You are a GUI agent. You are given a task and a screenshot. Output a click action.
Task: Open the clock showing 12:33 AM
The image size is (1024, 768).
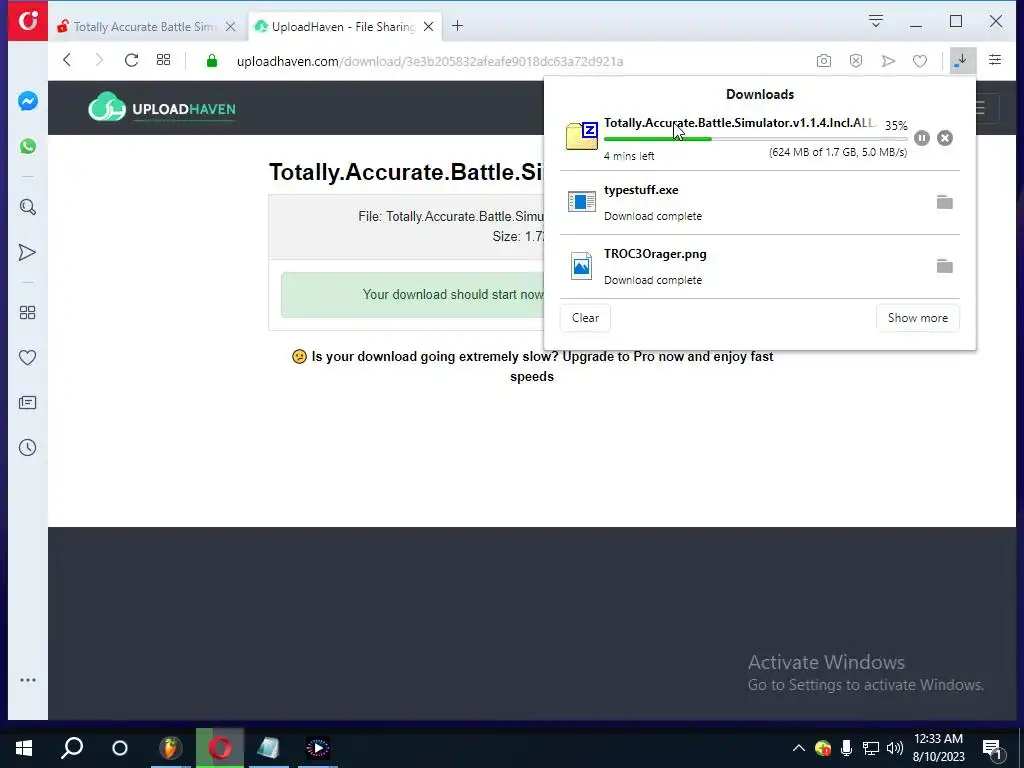coord(938,748)
